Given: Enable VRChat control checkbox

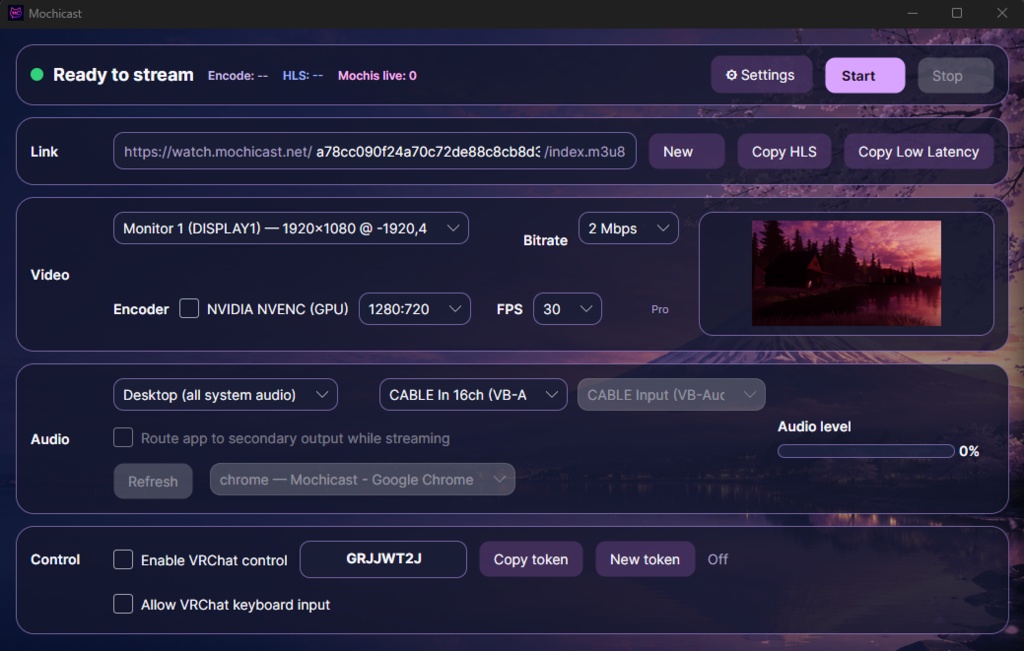Looking at the screenshot, I should pyautogui.click(x=123, y=560).
